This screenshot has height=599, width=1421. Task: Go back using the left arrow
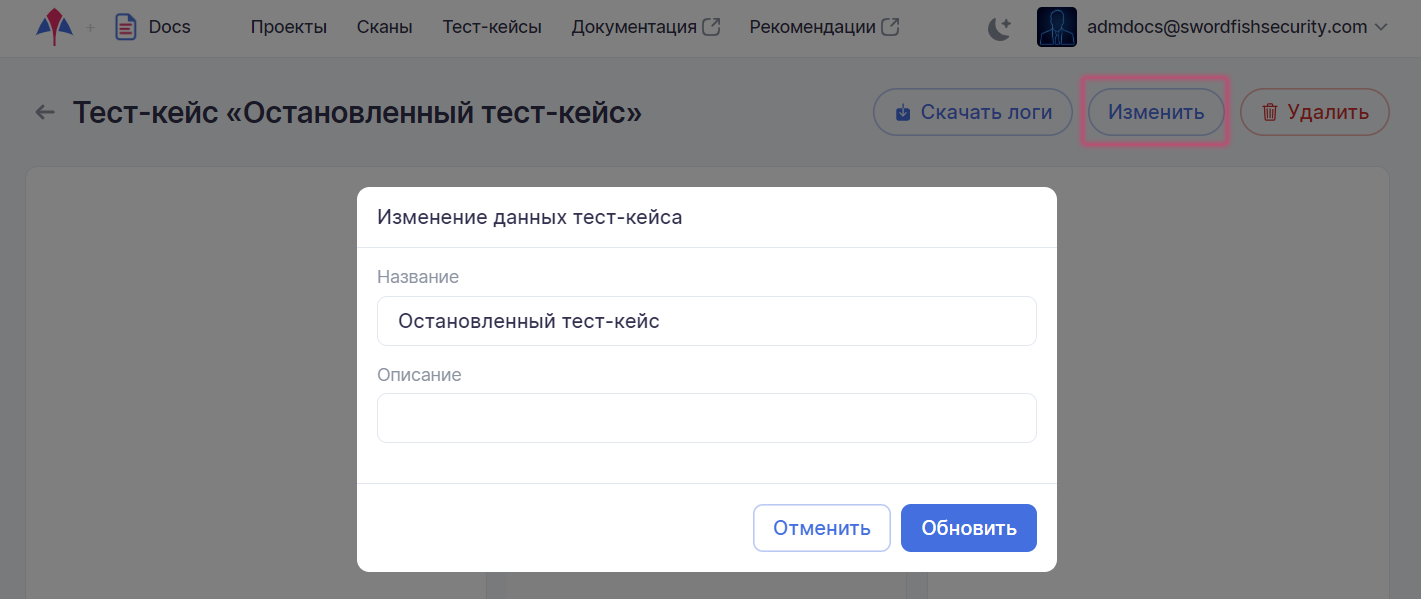tap(45, 112)
